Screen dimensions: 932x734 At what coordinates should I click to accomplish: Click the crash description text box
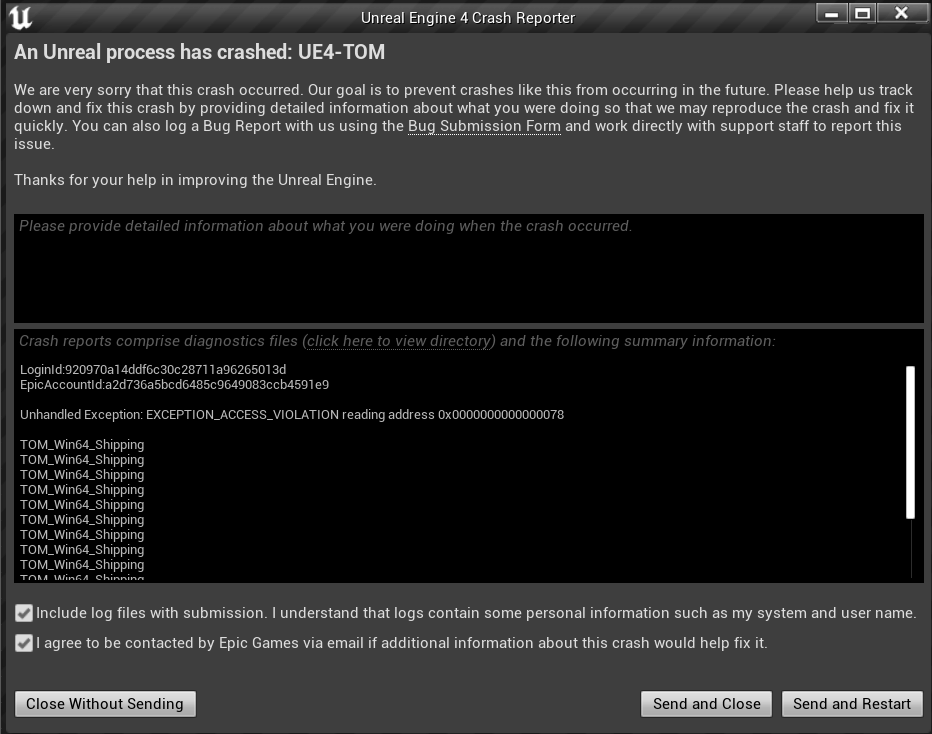pos(468,270)
